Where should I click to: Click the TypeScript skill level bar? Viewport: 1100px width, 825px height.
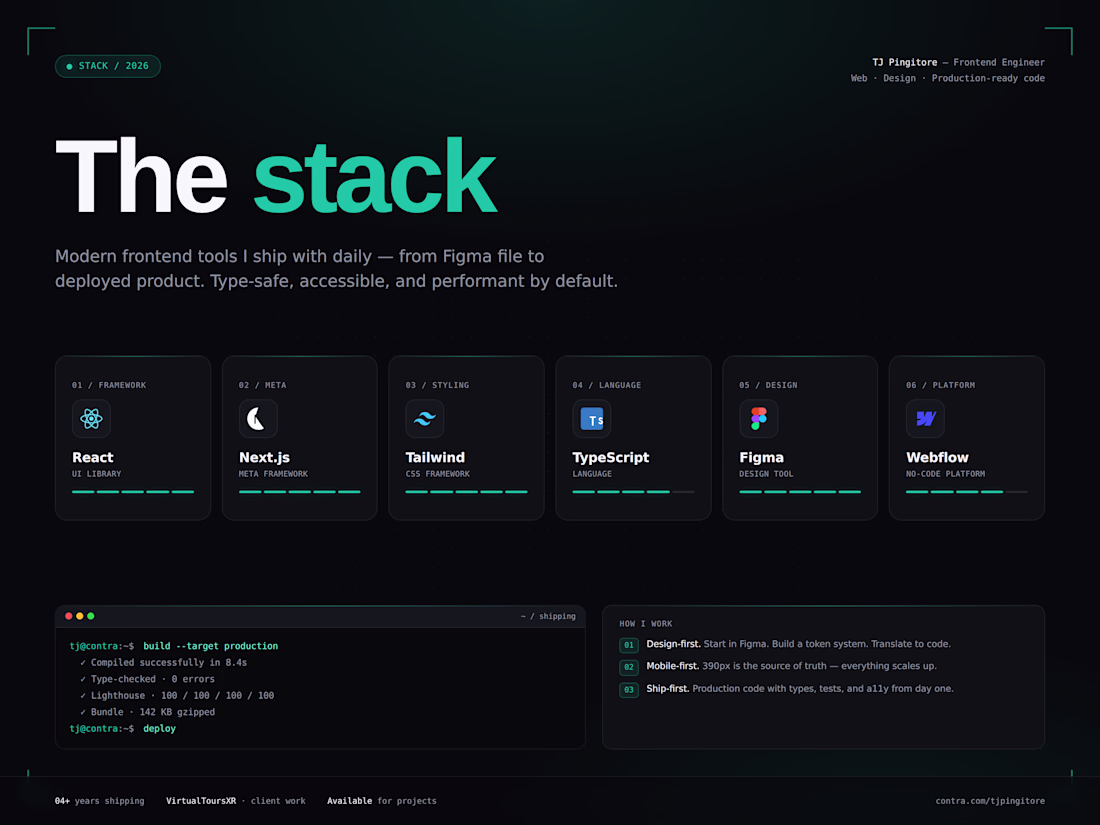click(633, 492)
